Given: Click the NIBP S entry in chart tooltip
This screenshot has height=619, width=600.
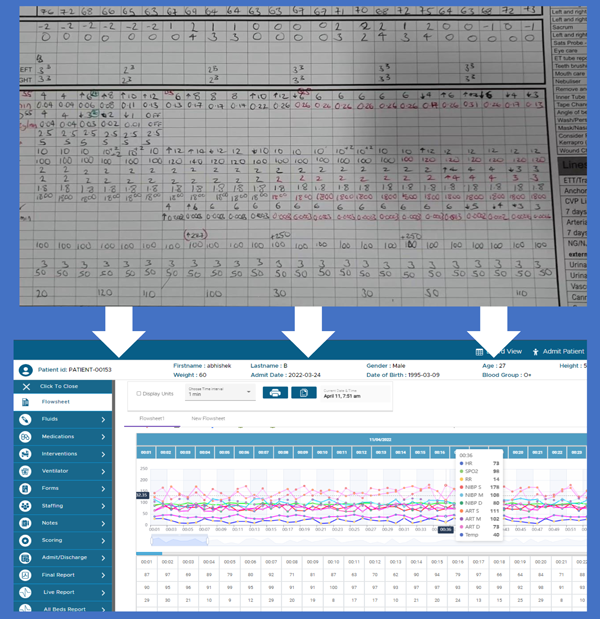Looking at the screenshot, I should tap(480, 487).
